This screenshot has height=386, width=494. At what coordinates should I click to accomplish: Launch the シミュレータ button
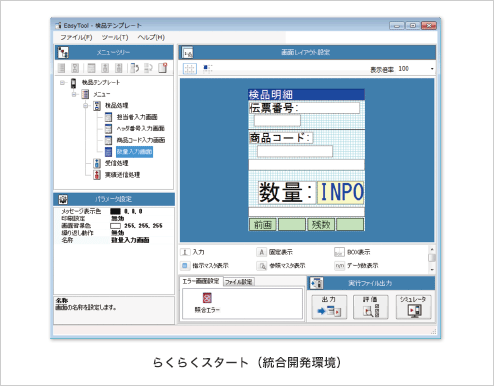coord(413,307)
